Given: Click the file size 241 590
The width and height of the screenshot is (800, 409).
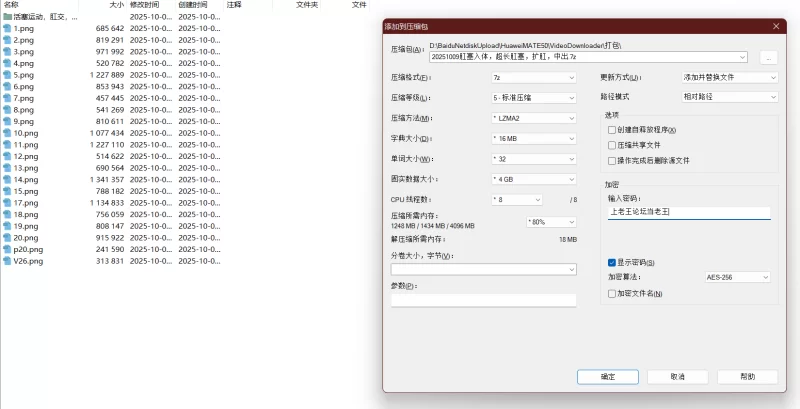Looking at the screenshot, I should pos(110,249).
